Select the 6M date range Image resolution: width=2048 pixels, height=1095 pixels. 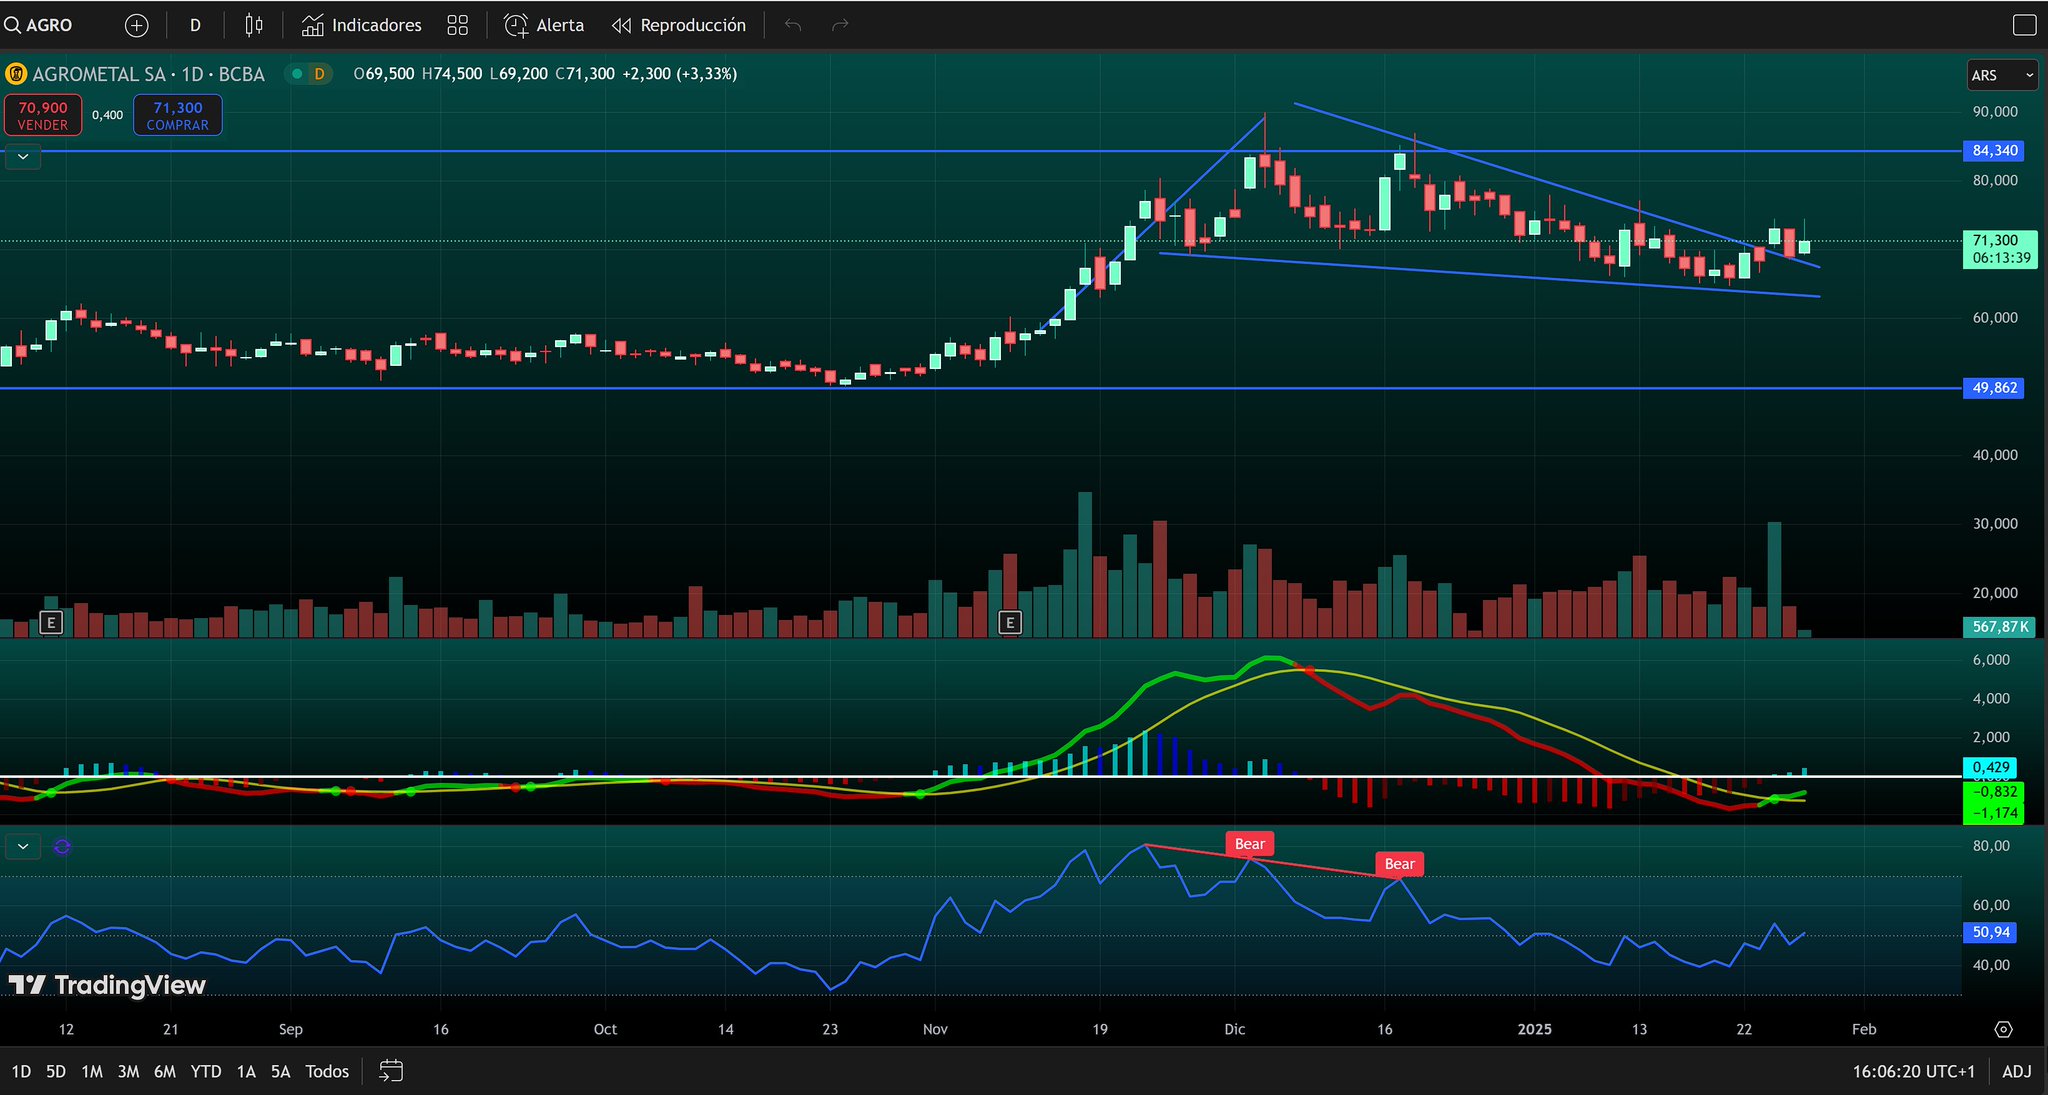point(165,1072)
